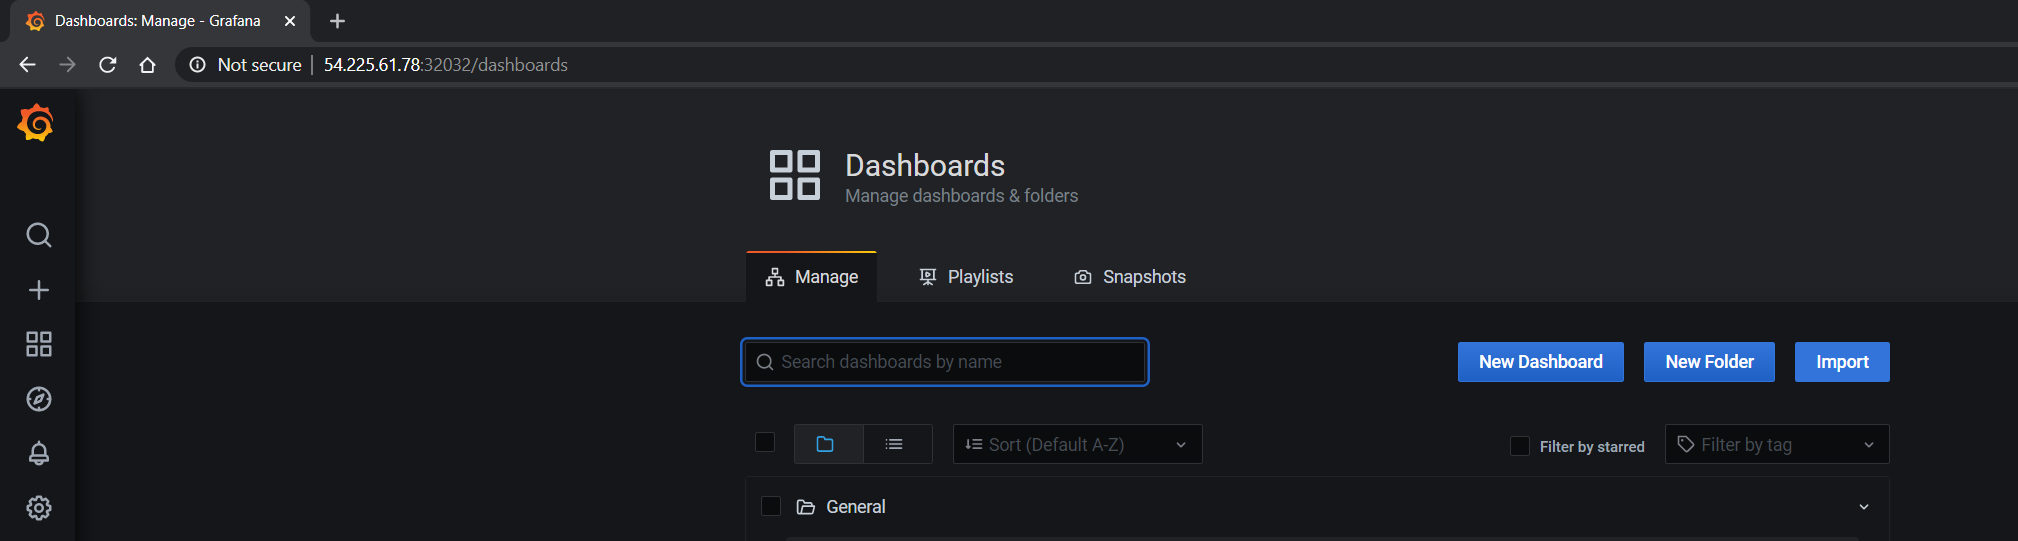Open the search icon in sidebar
2018x541 pixels.
point(38,235)
